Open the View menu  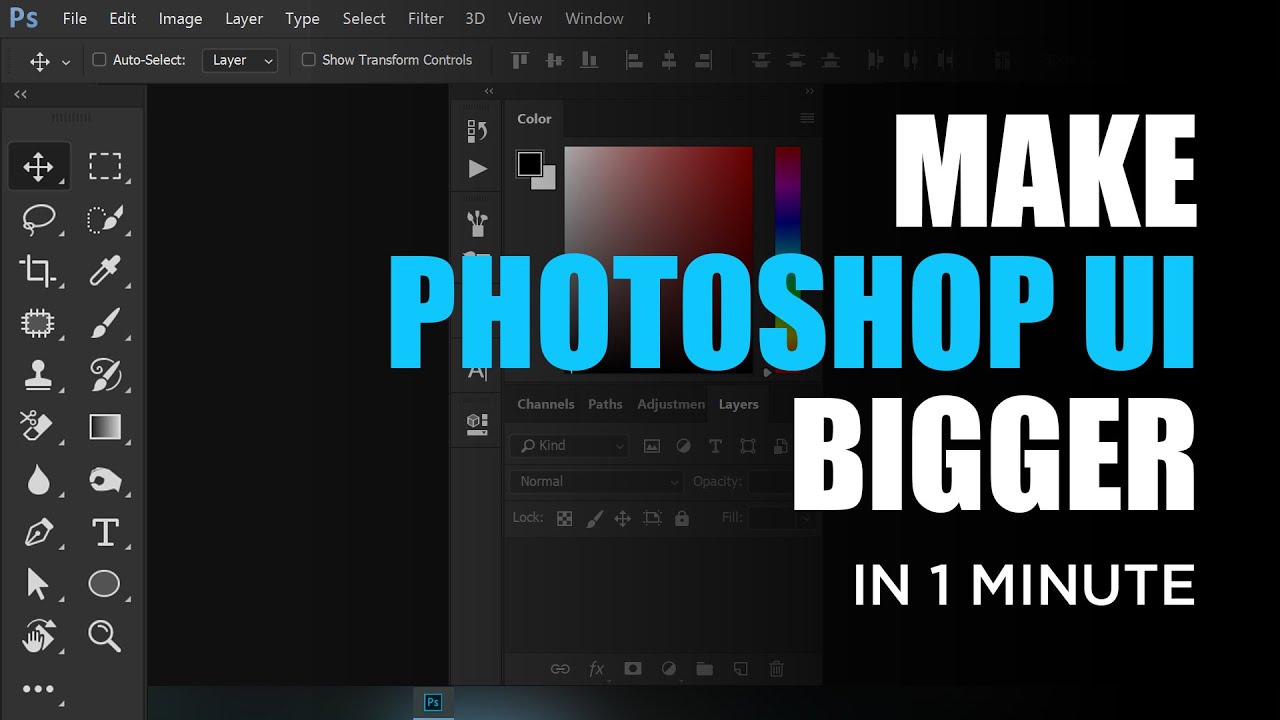pos(525,19)
